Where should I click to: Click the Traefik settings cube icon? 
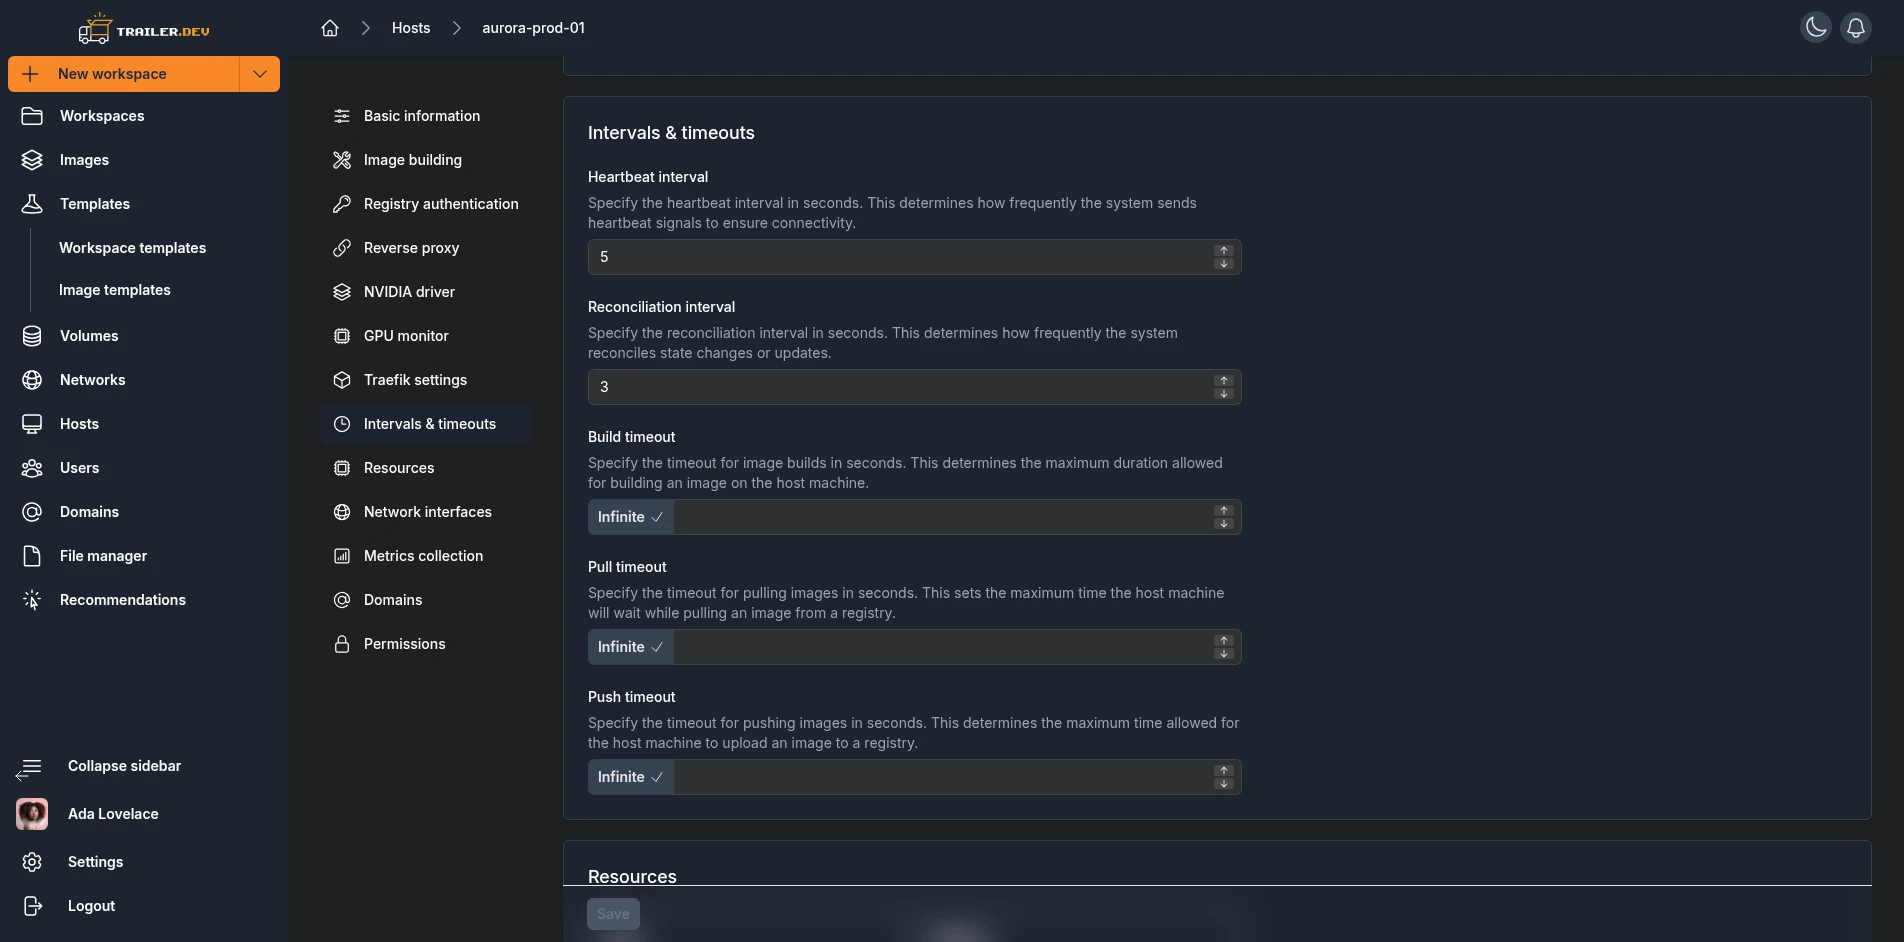[342, 380]
